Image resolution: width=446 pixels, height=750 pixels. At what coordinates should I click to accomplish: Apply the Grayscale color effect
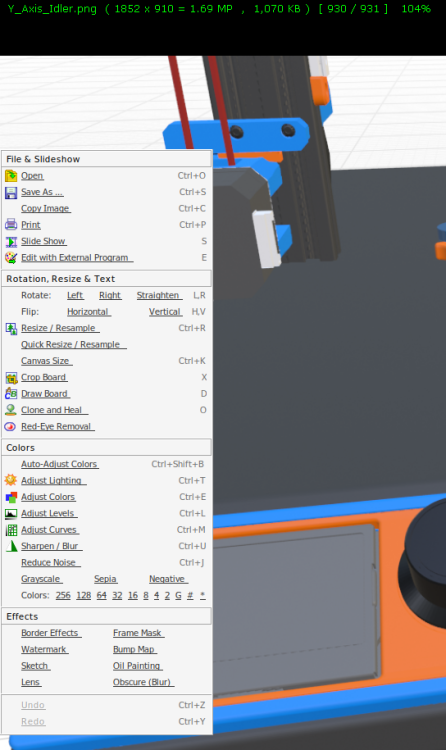(41, 579)
